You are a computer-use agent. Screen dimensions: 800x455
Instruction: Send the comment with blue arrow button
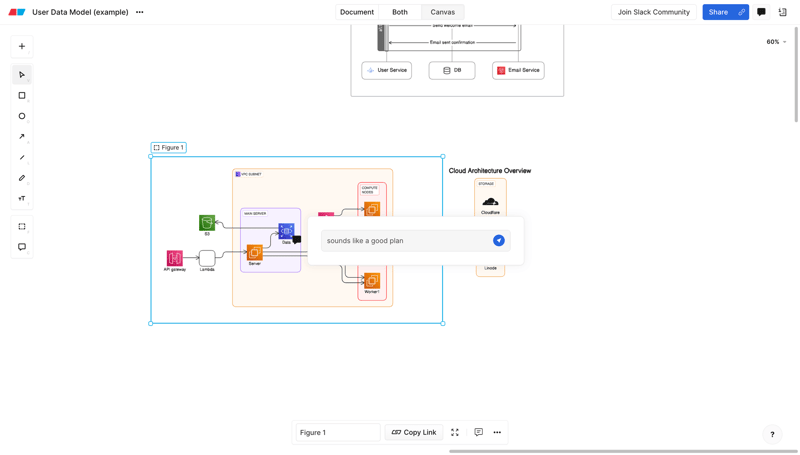tap(498, 241)
